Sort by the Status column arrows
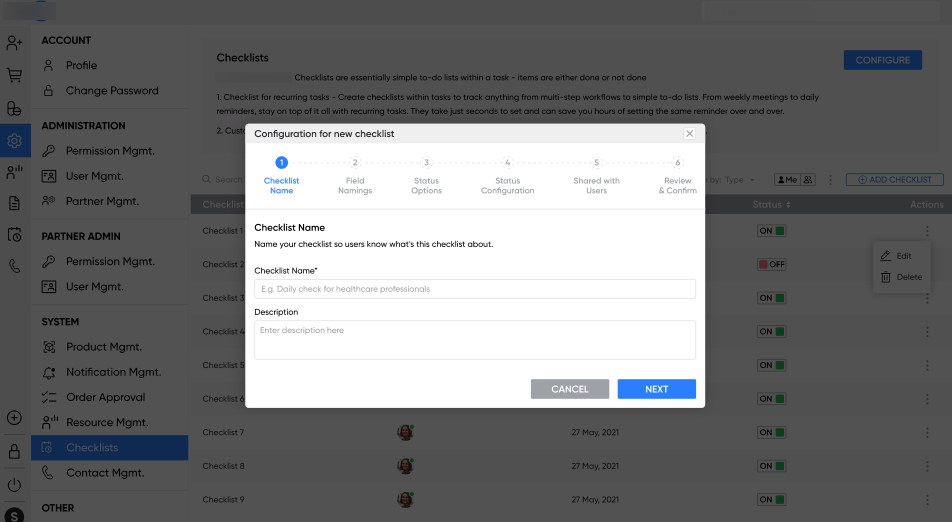The height and width of the screenshot is (522, 952). [x=789, y=205]
